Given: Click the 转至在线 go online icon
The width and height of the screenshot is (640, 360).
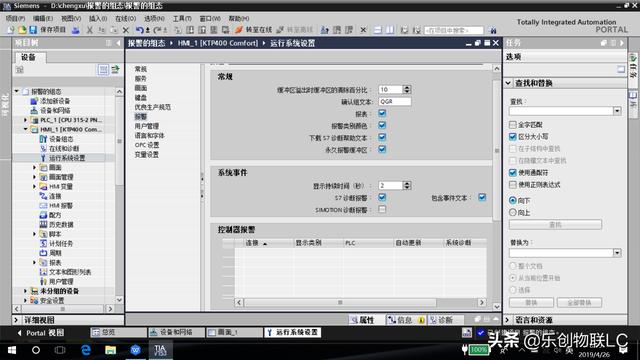Looking at the screenshot, I should (x=239, y=30).
